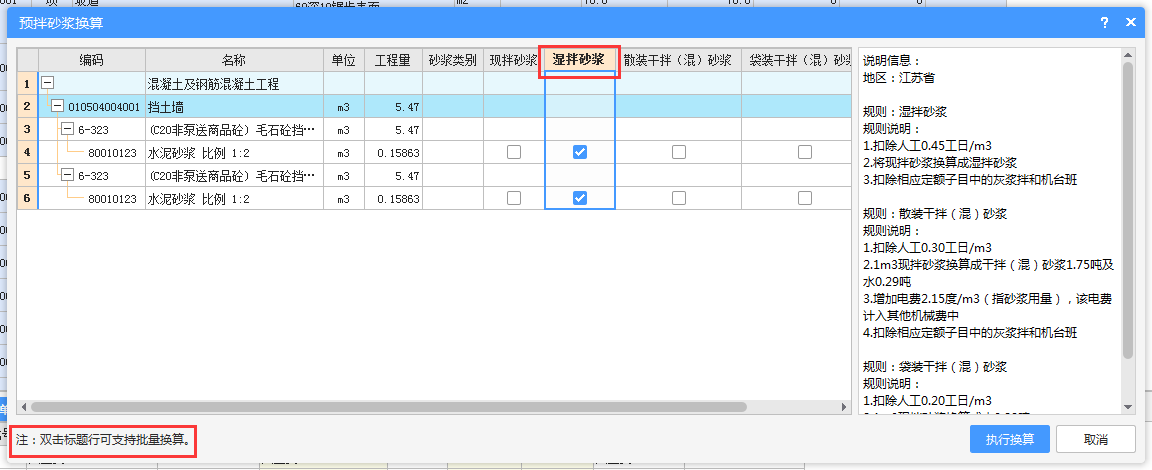Close the 预拌砂浆换算 dialog
The image size is (1152, 470).
[x=1131, y=21]
